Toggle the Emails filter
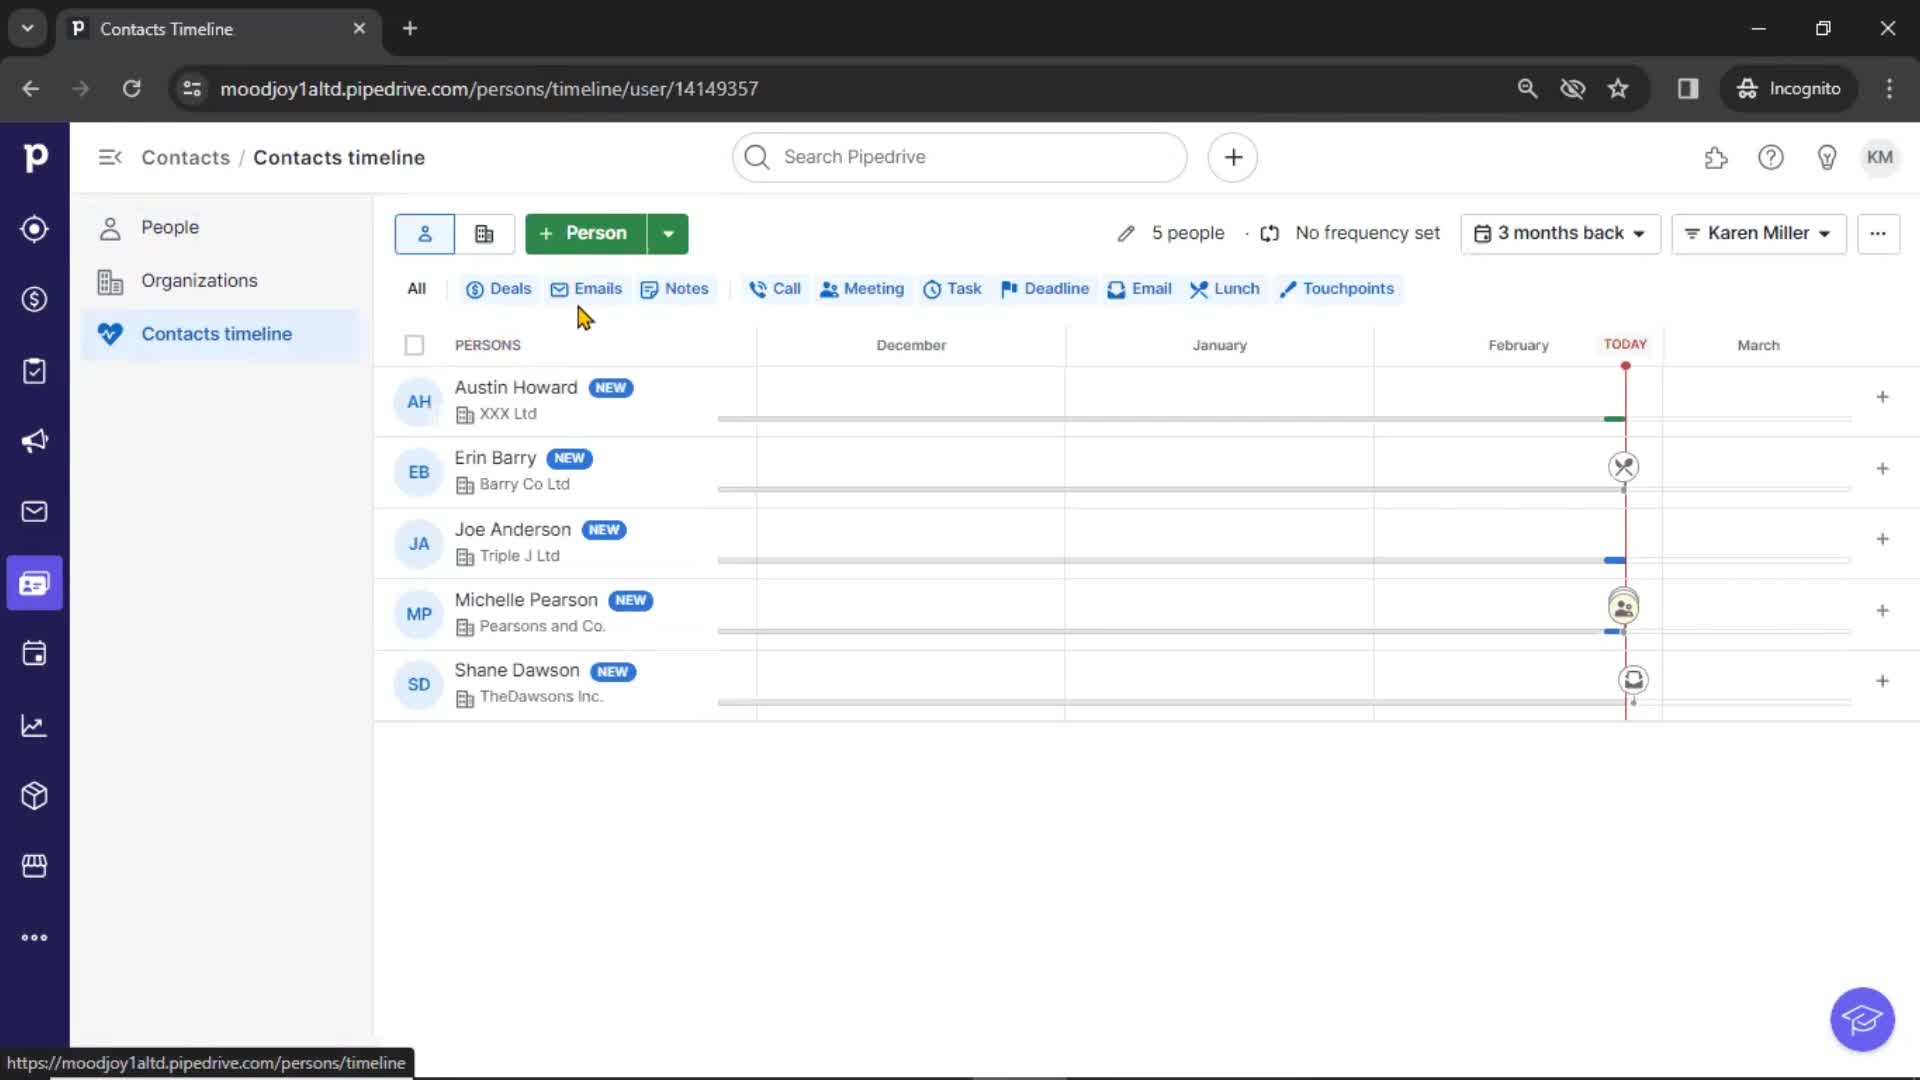 (x=586, y=289)
